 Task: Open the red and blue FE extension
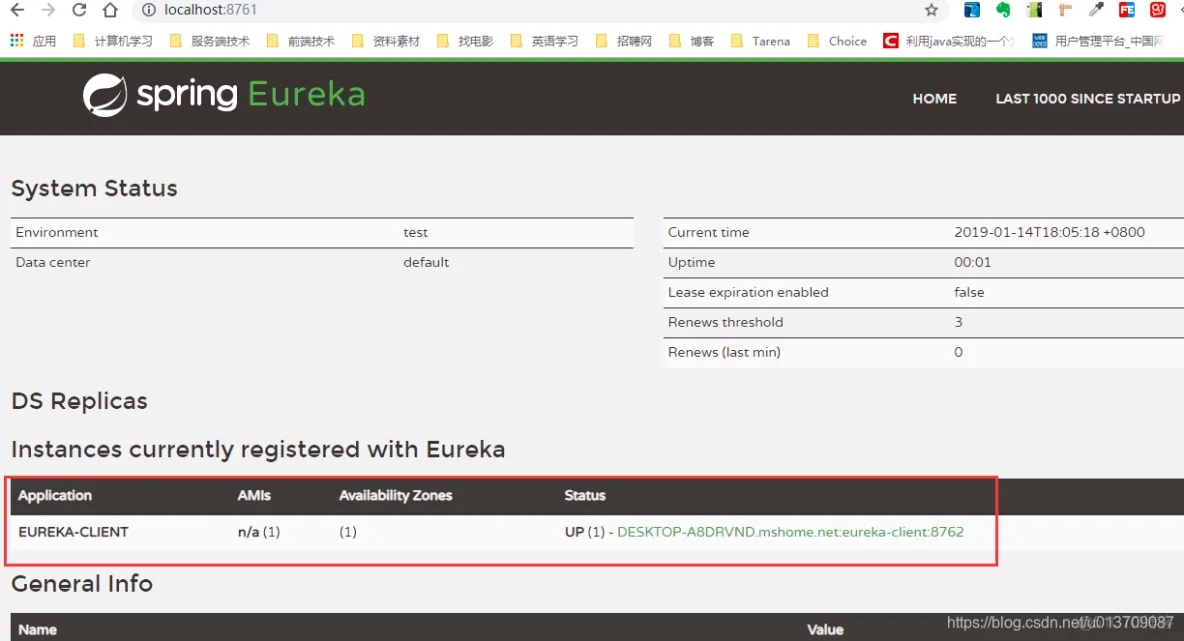(x=1127, y=10)
